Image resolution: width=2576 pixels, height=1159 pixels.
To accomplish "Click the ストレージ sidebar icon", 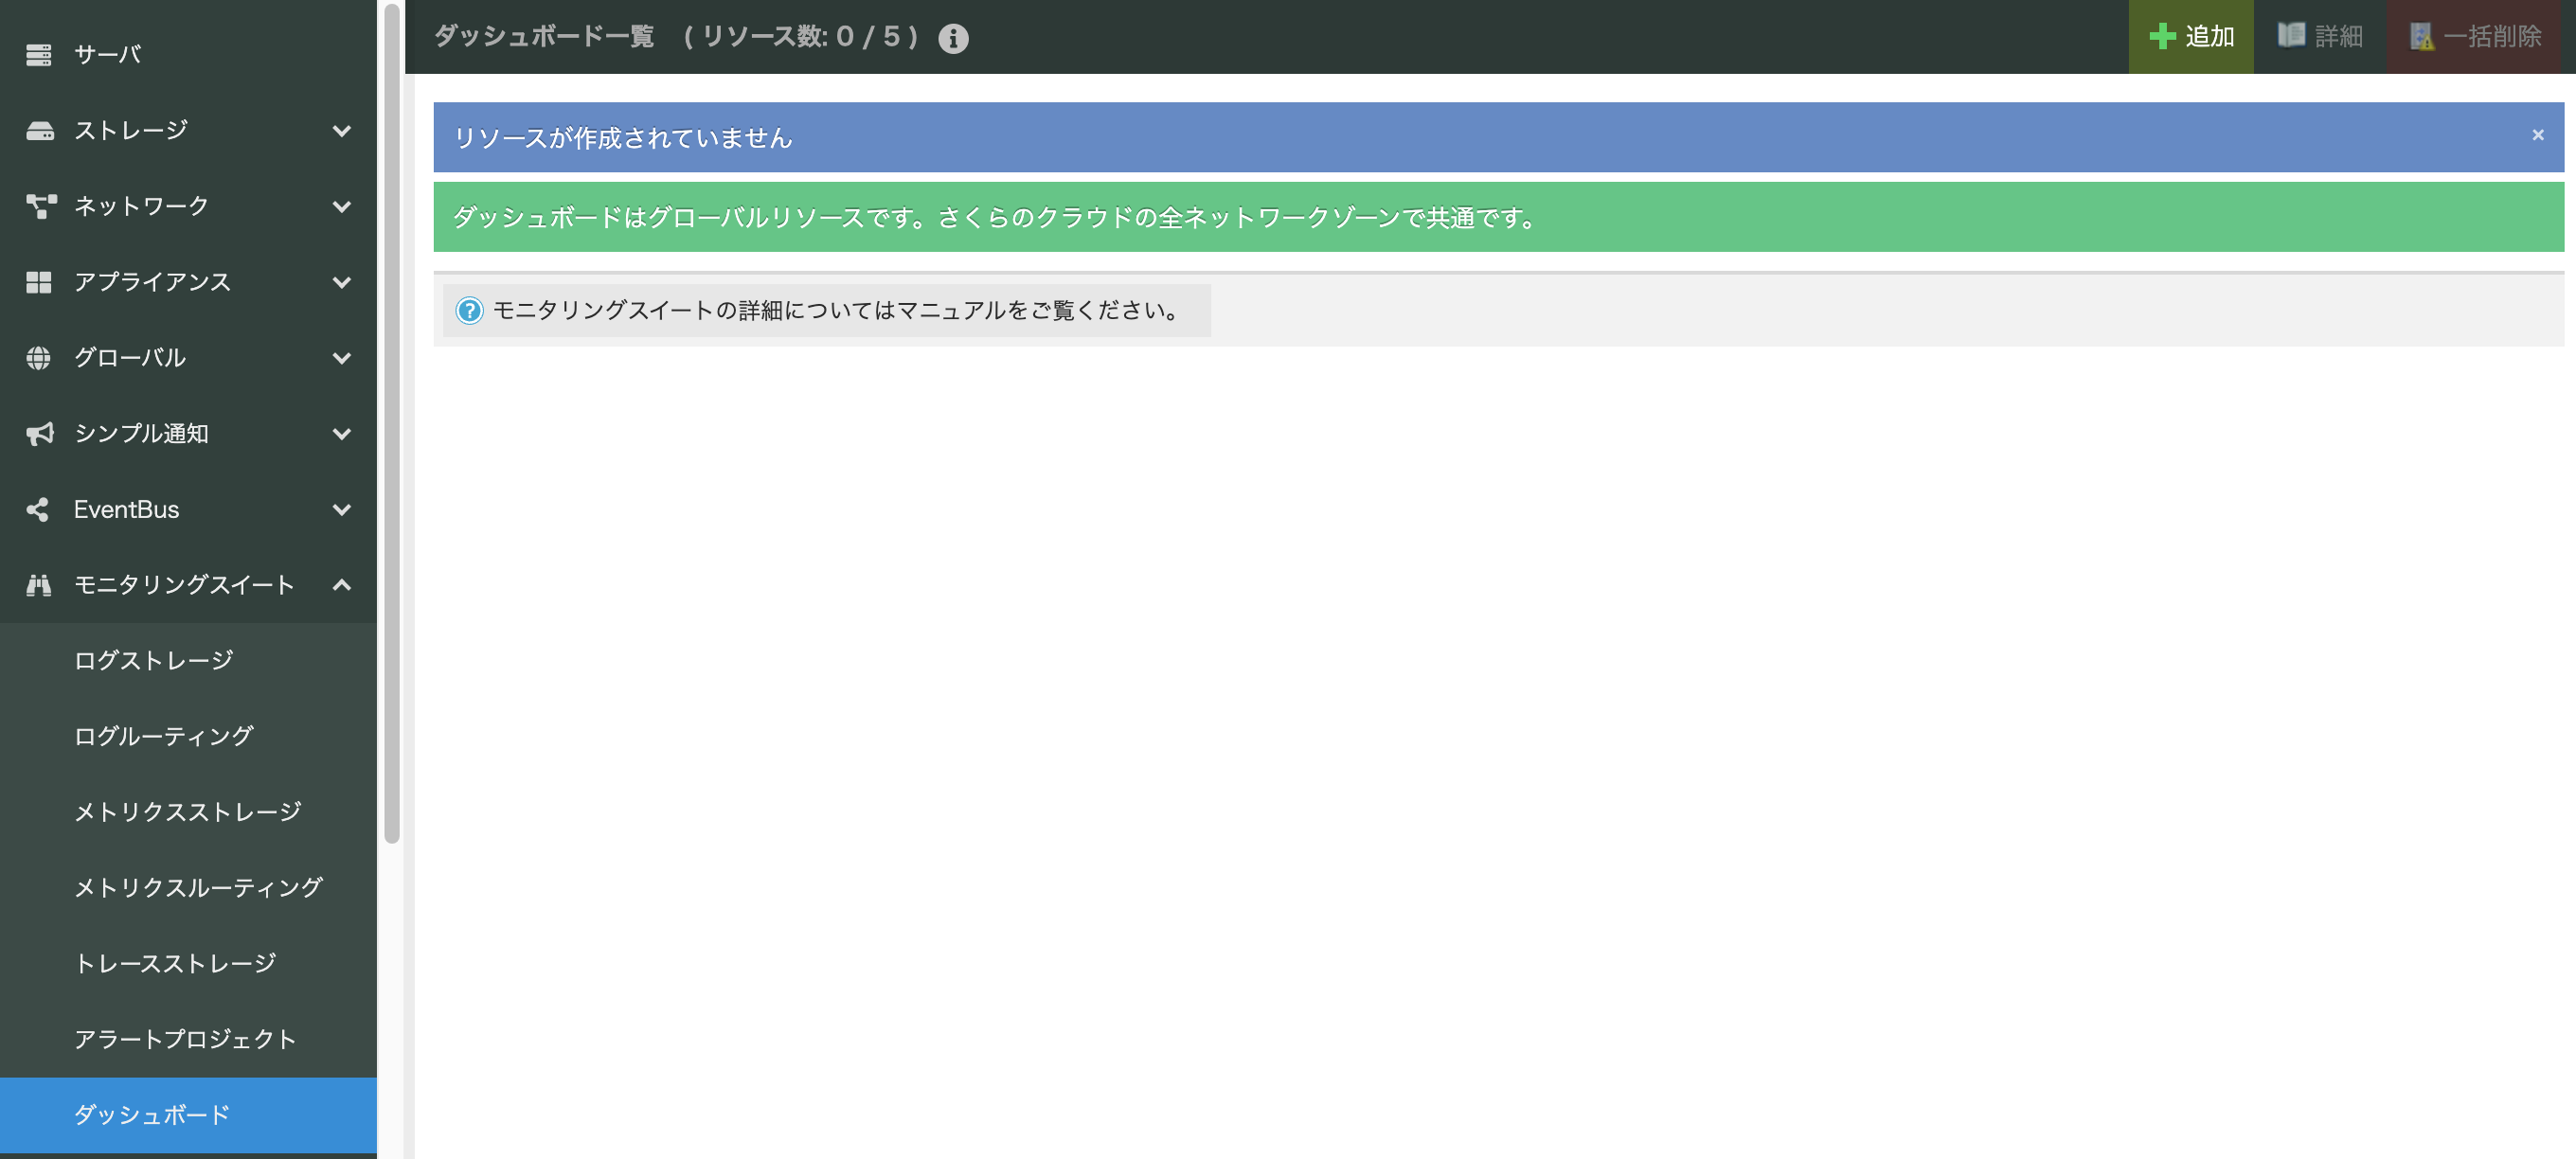I will [40, 130].
